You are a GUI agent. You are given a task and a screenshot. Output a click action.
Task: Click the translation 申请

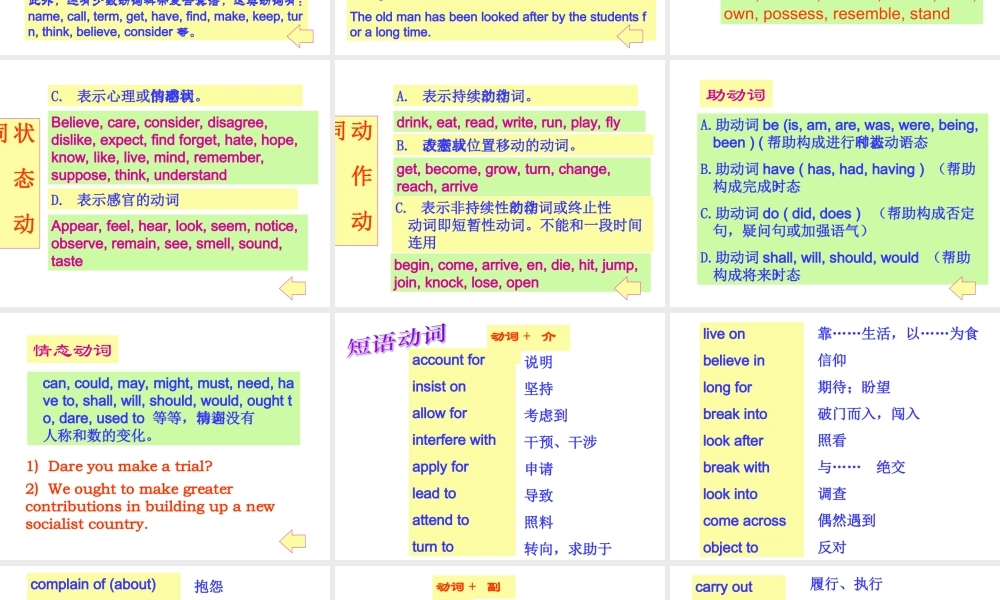538,469
